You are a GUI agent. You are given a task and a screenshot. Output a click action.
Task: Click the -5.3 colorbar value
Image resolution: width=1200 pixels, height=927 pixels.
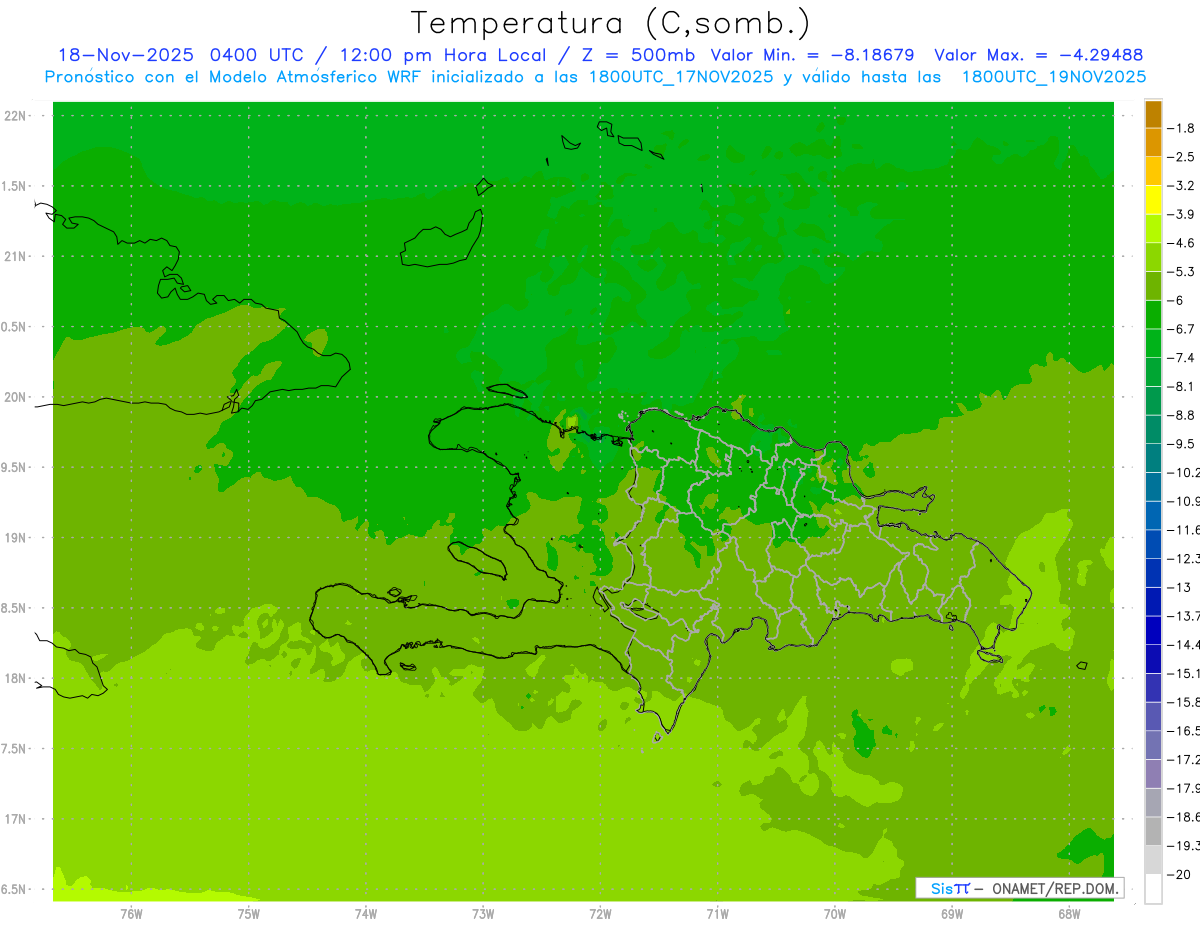[1181, 272]
